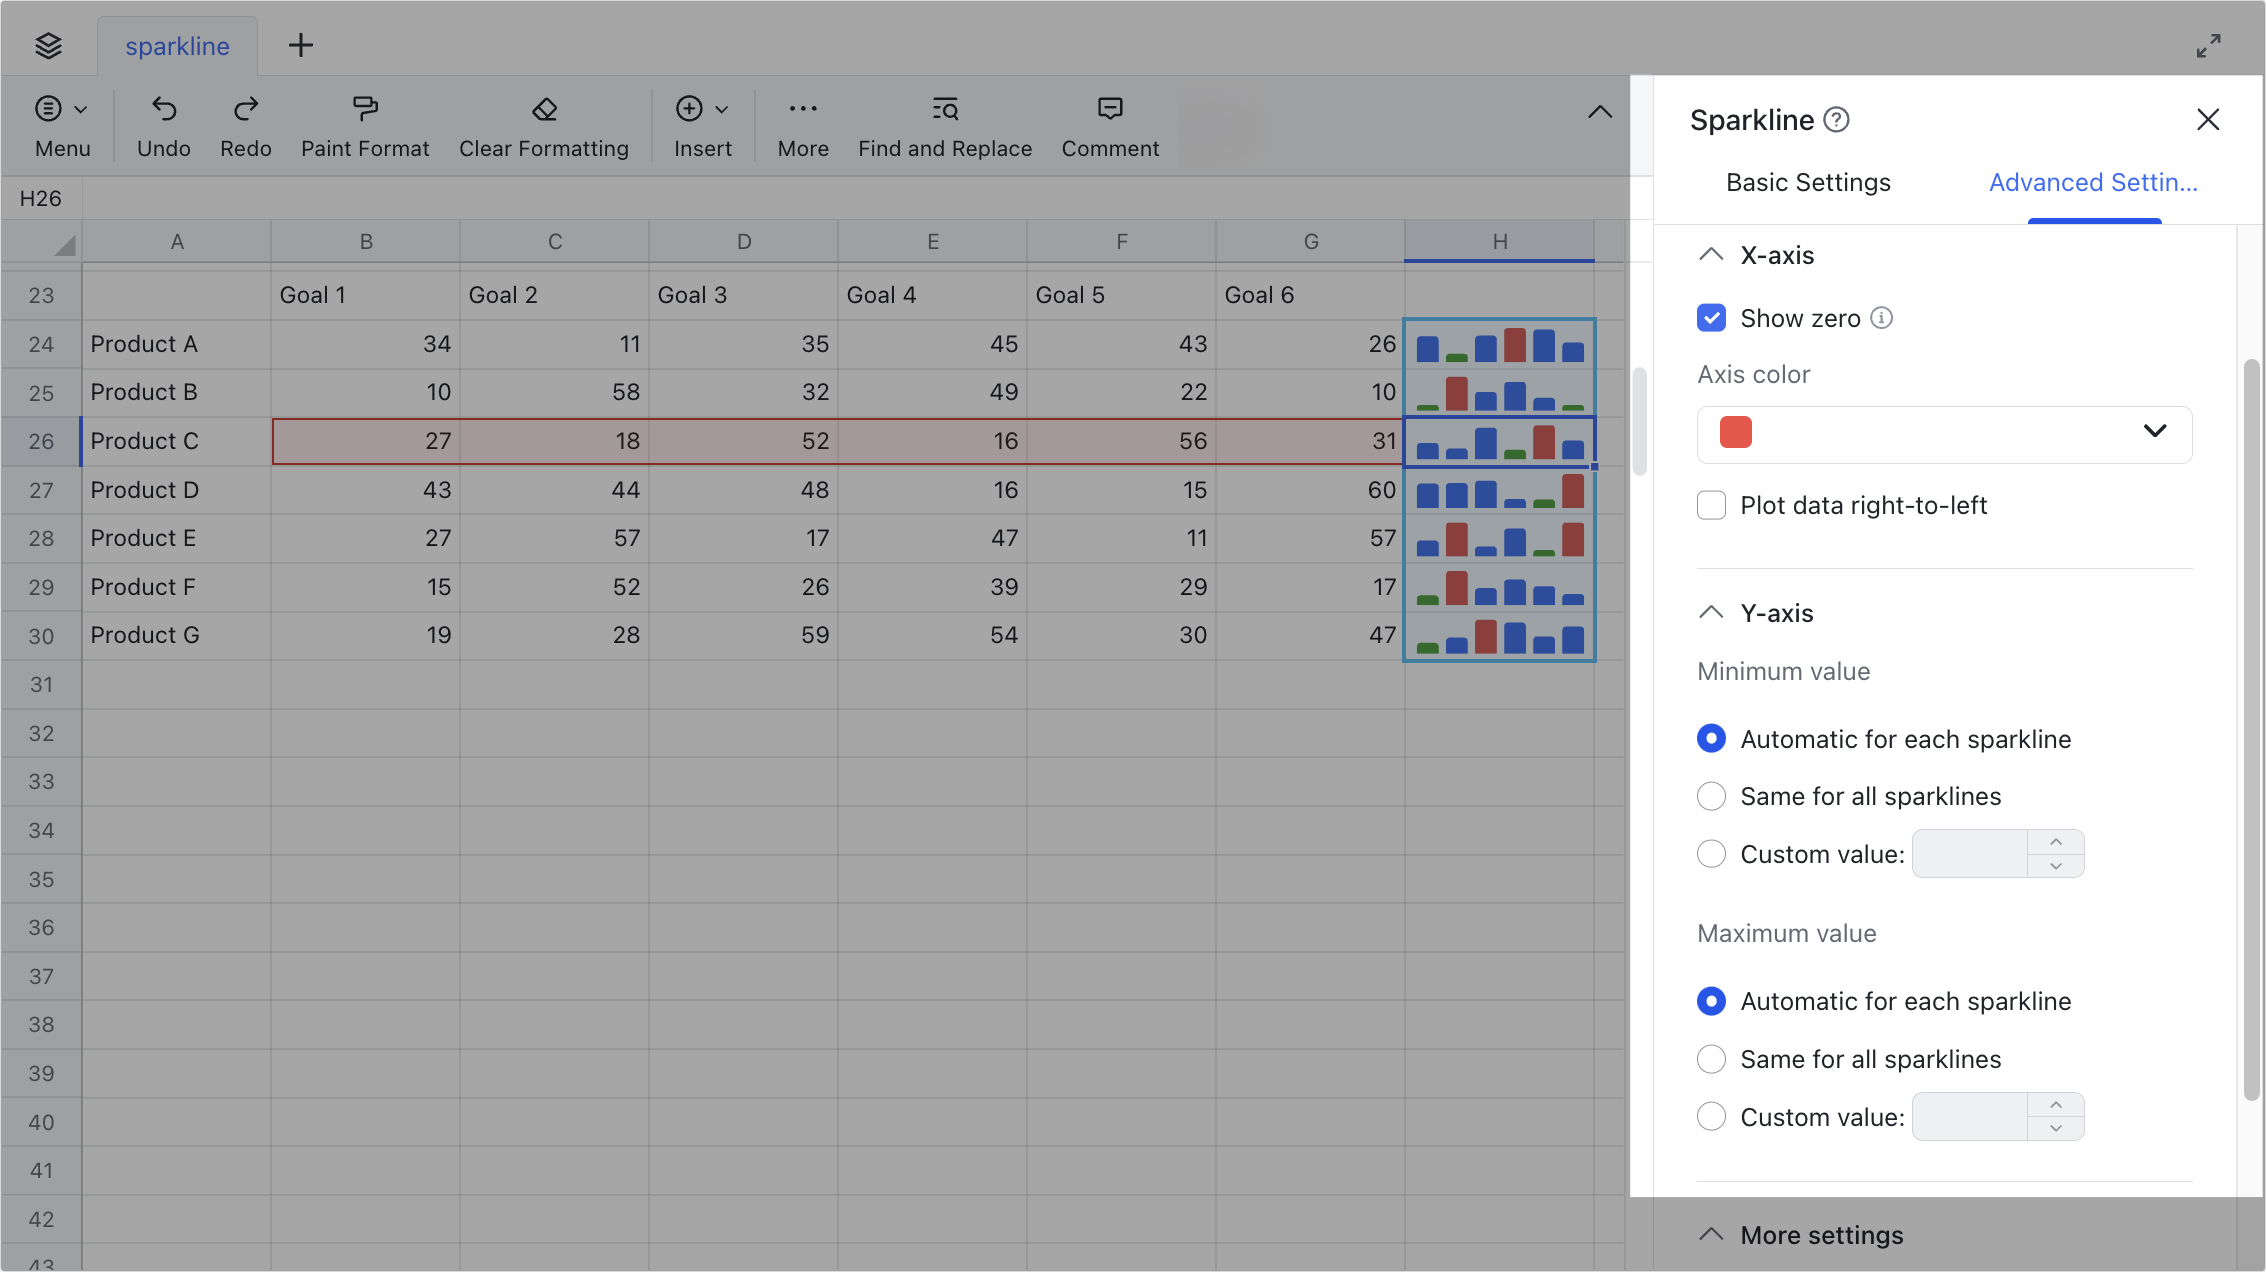This screenshot has height=1272, width=2266.
Task: Switch to the Basic Settings tab
Action: tap(1808, 182)
